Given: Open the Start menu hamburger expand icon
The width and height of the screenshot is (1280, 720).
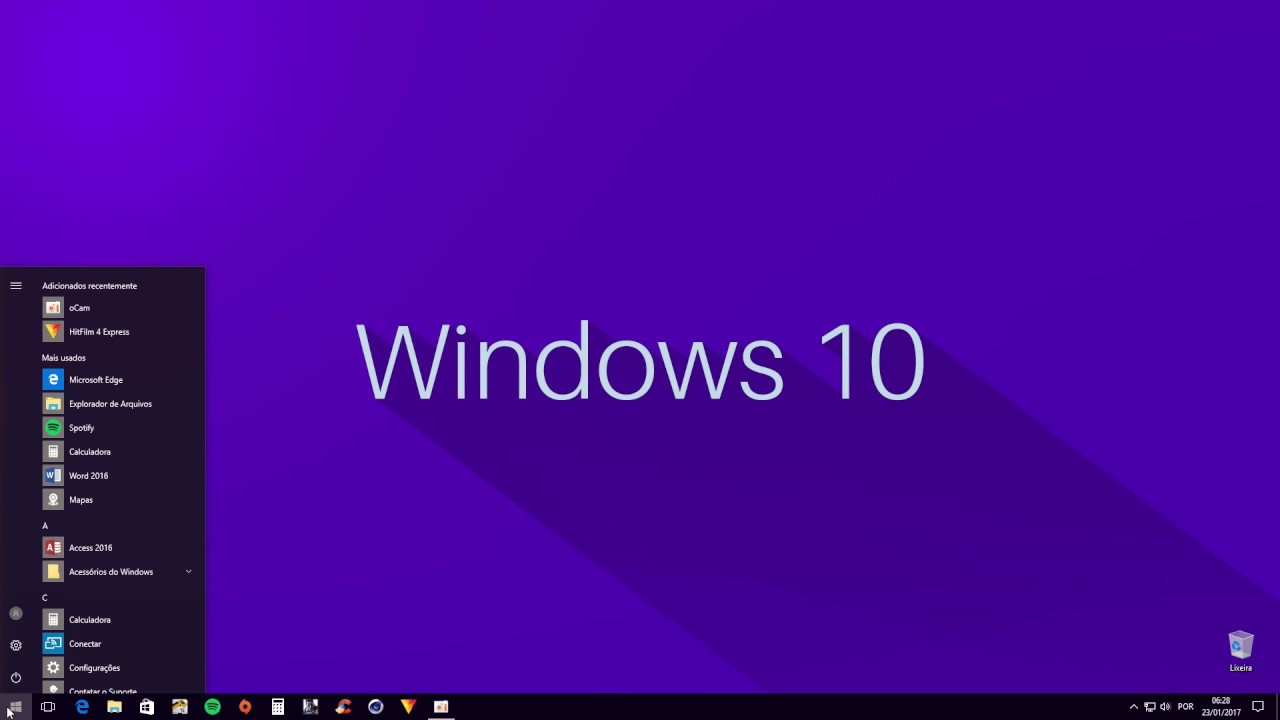Looking at the screenshot, I should (16, 286).
